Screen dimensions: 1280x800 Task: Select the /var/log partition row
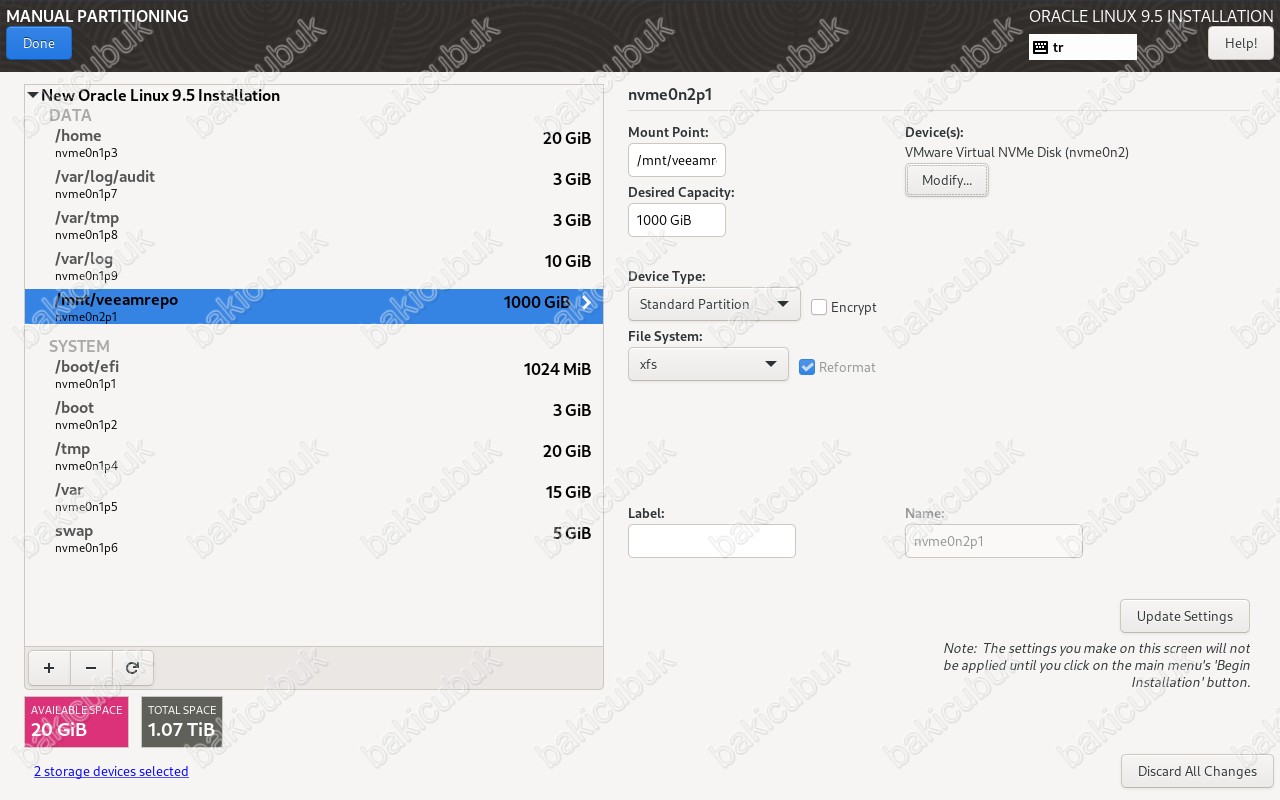pyautogui.click(x=314, y=266)
